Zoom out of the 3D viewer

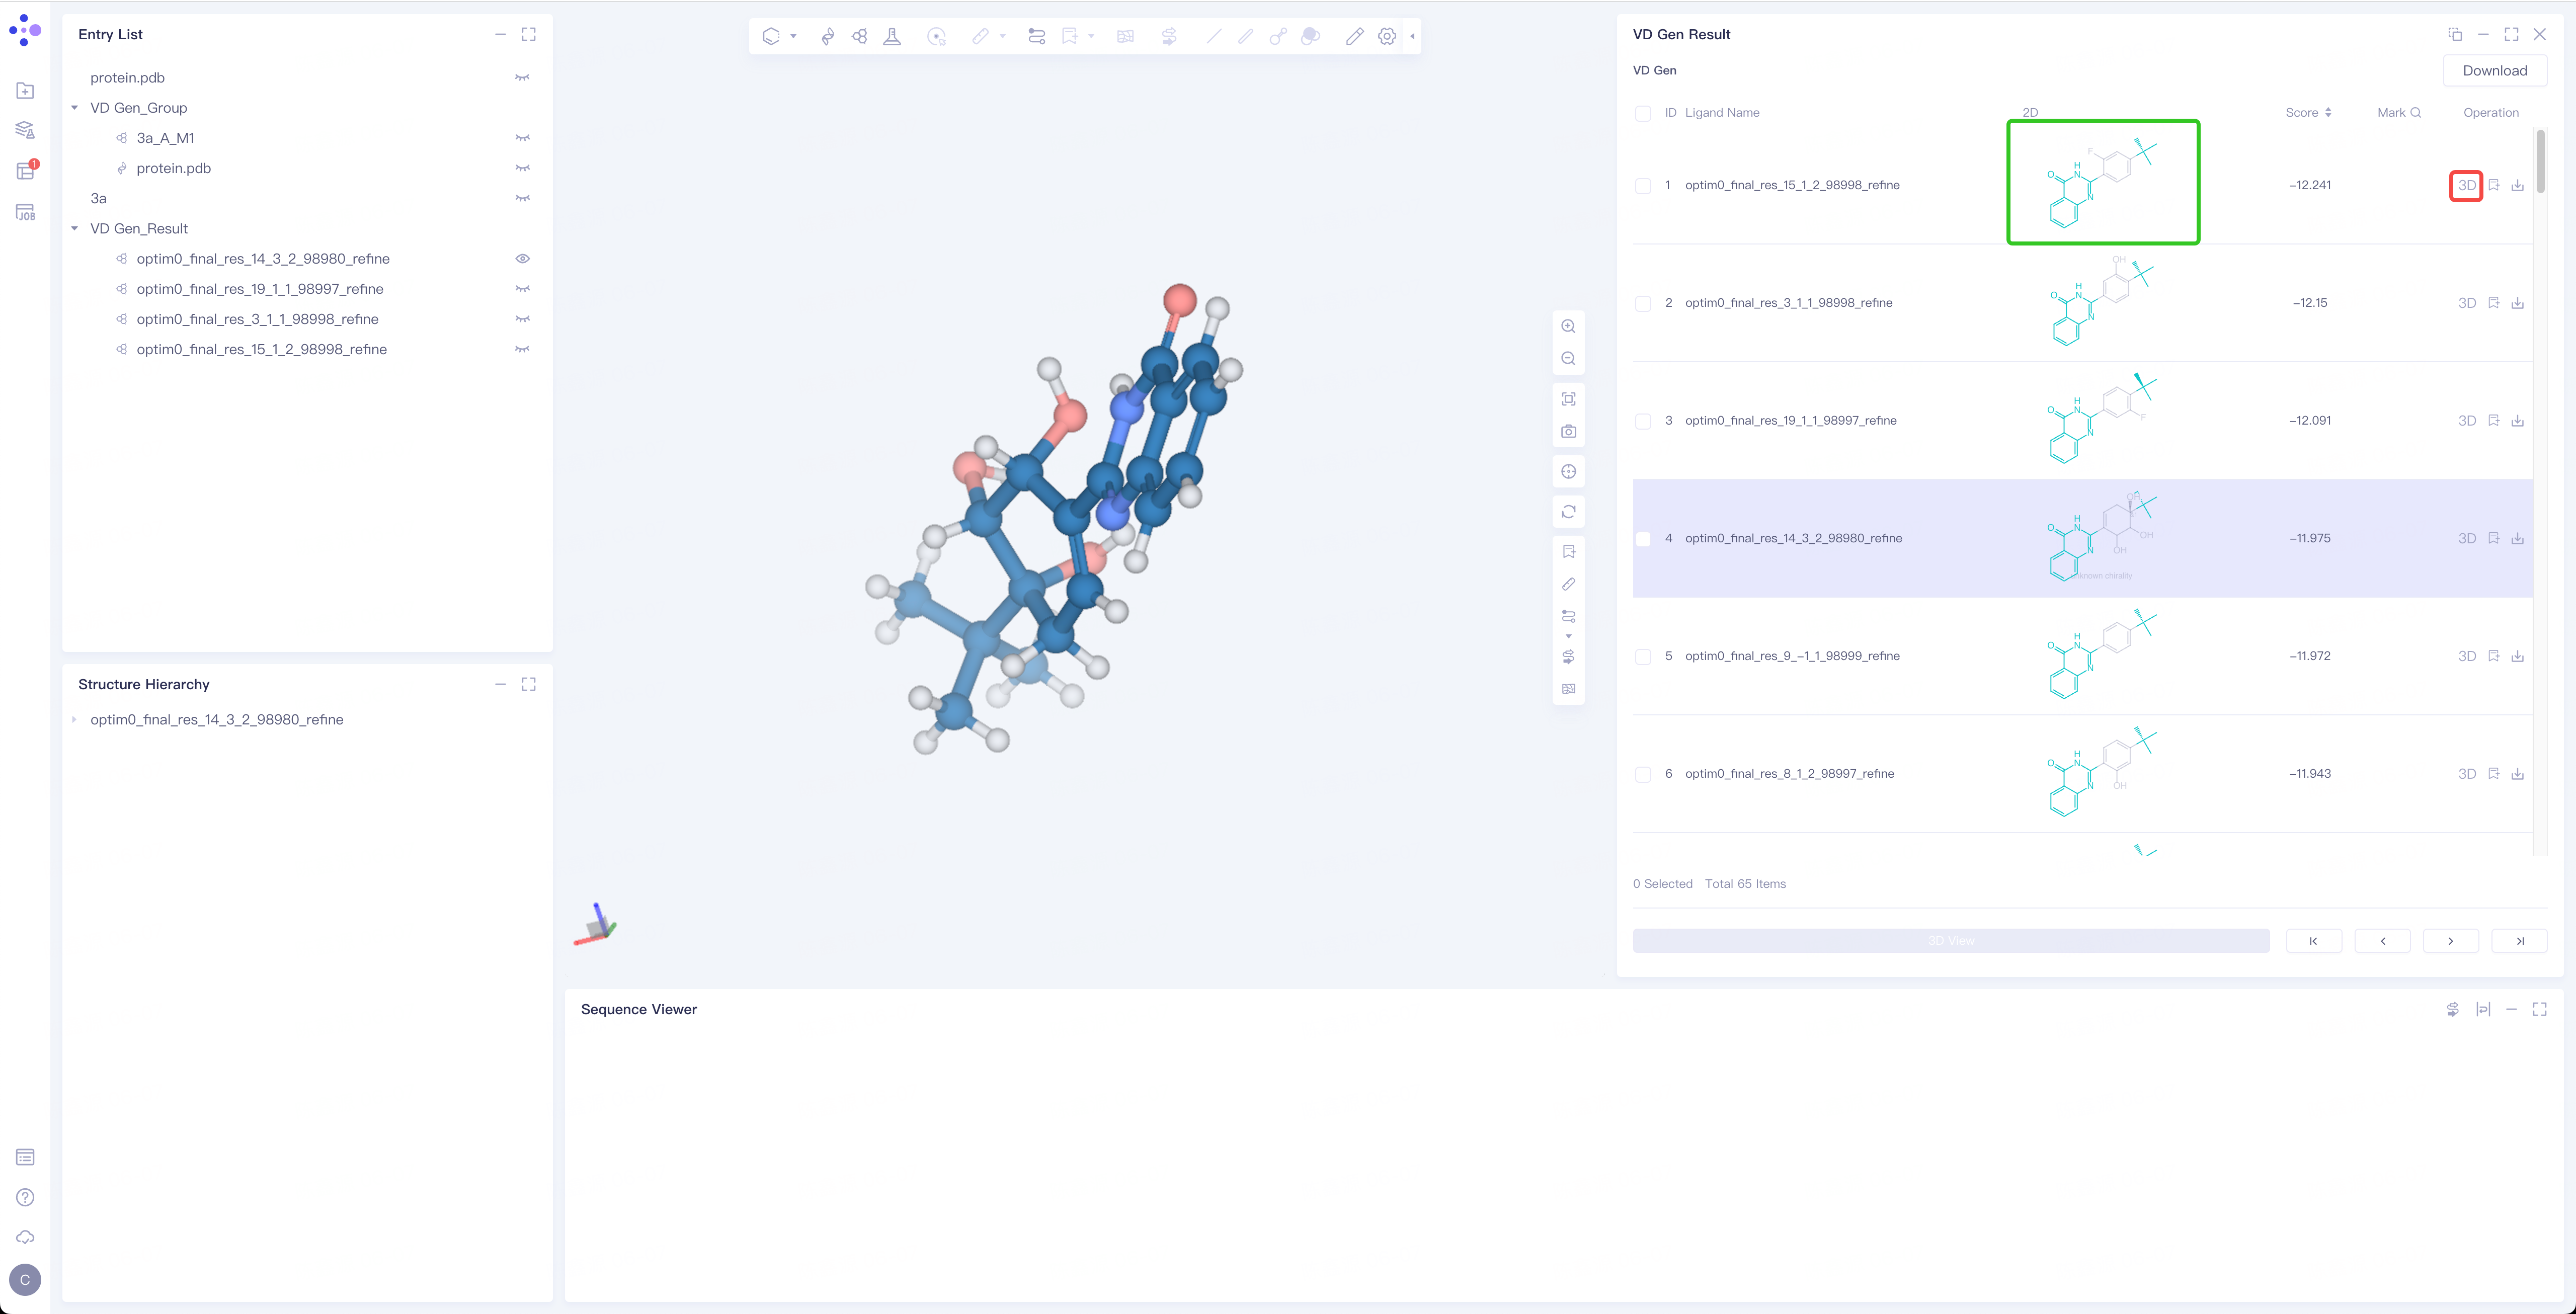pyautogui.click(x=1568, y=359)
